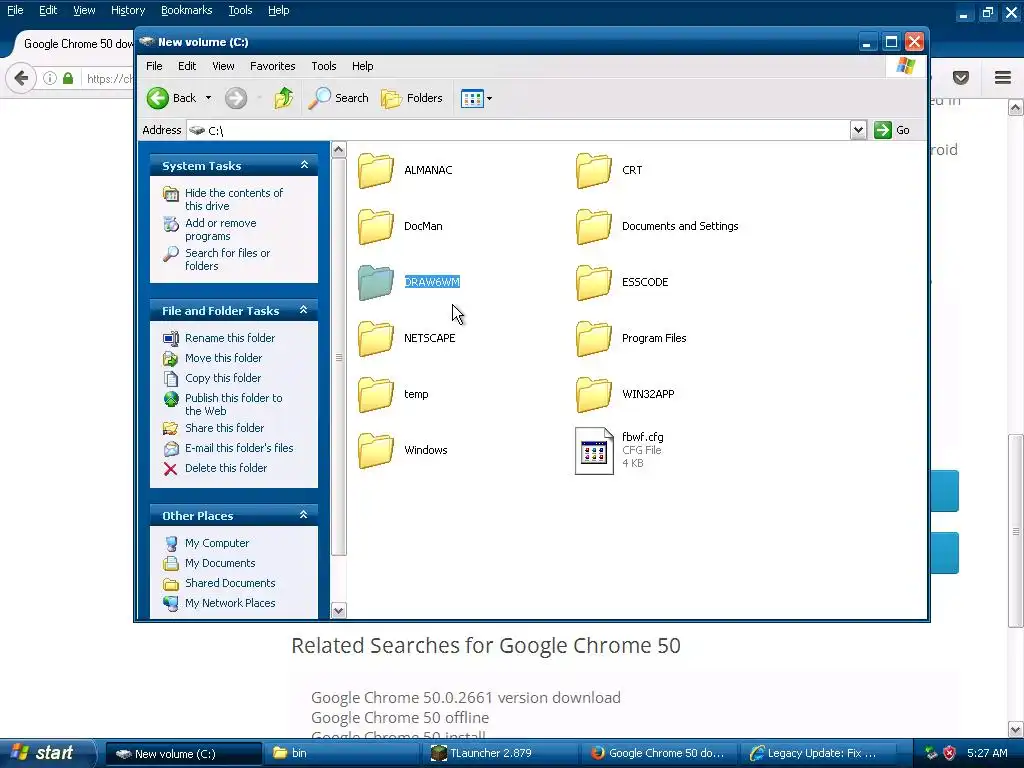Open the Search pane in Explorer
Image resolution: width=1024 pixels, height=768 pixels.
click(338, 98)
